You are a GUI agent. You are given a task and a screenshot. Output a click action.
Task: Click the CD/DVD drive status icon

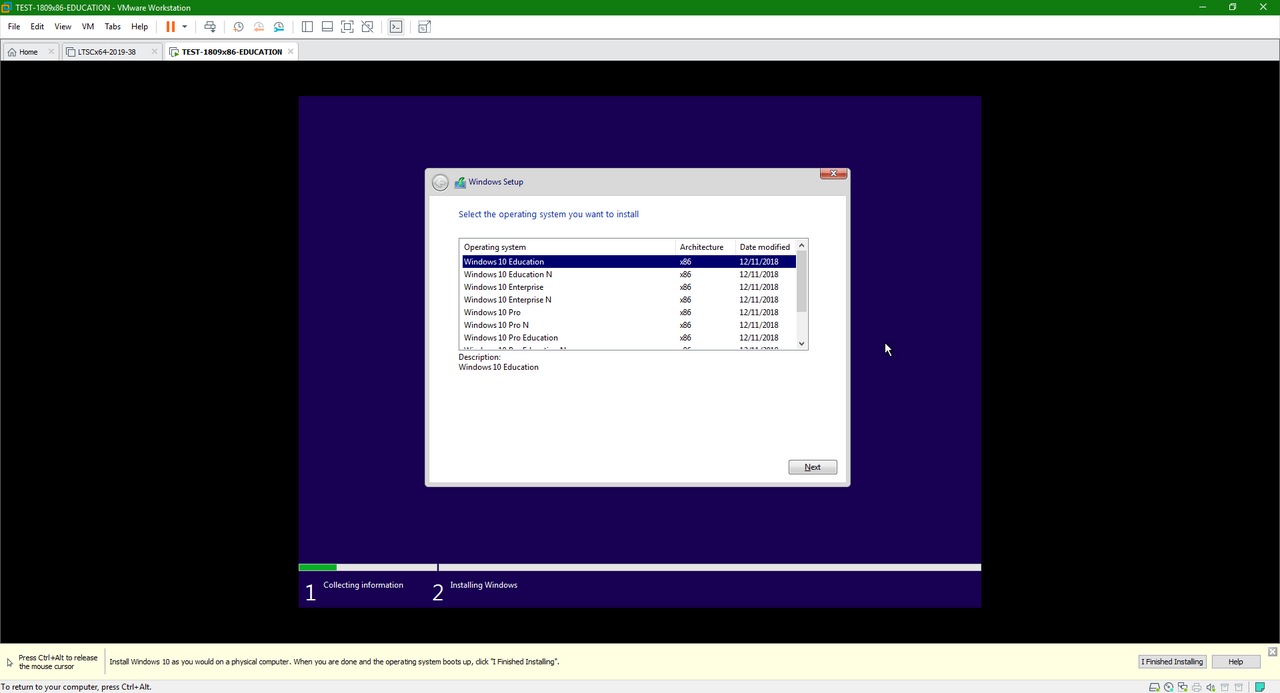[x=1169, y=688]
